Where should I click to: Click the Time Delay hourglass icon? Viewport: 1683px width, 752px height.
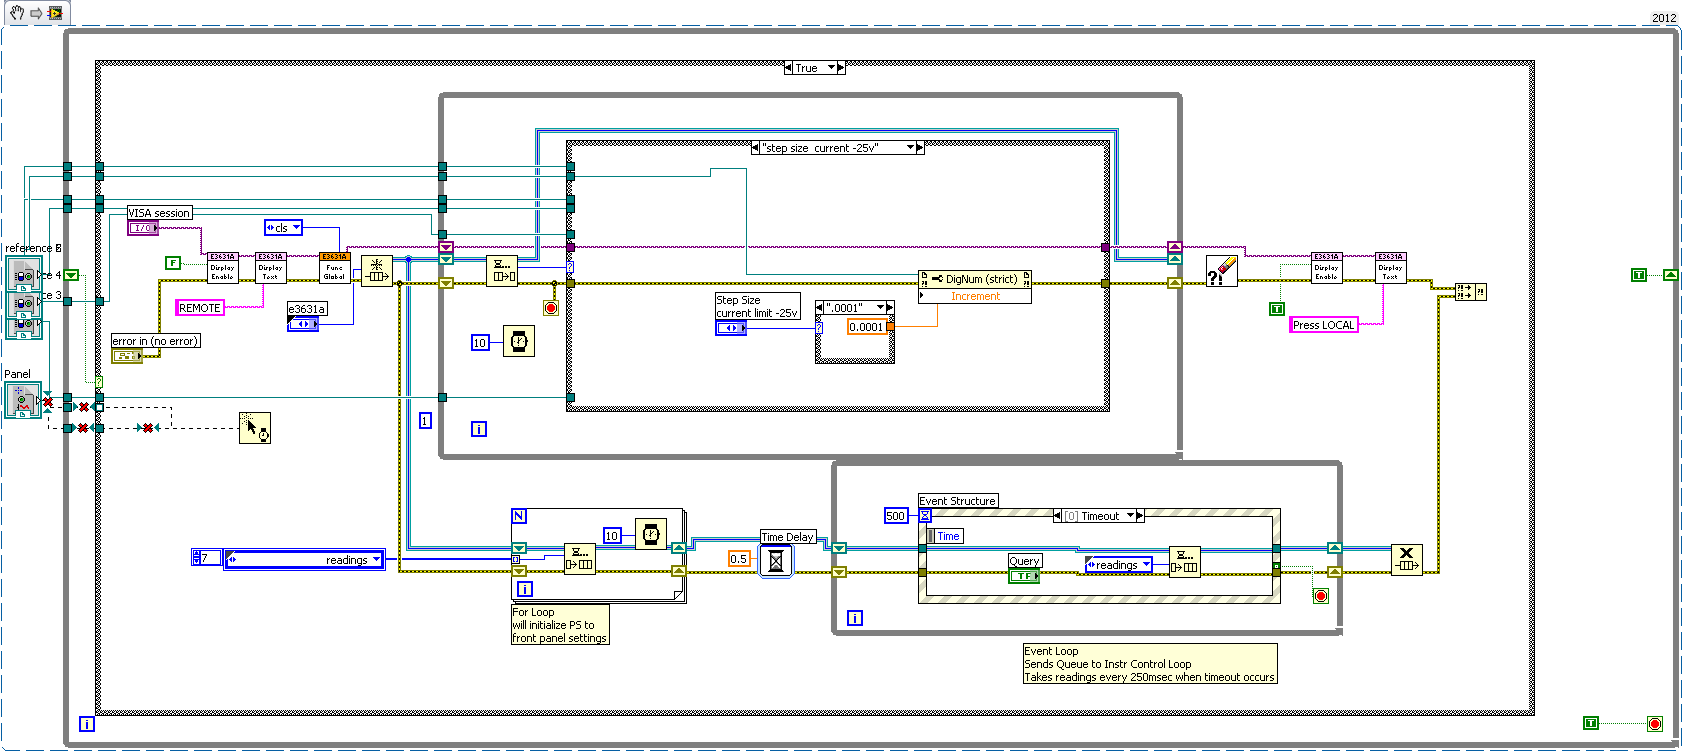click(x=775, y=561)
